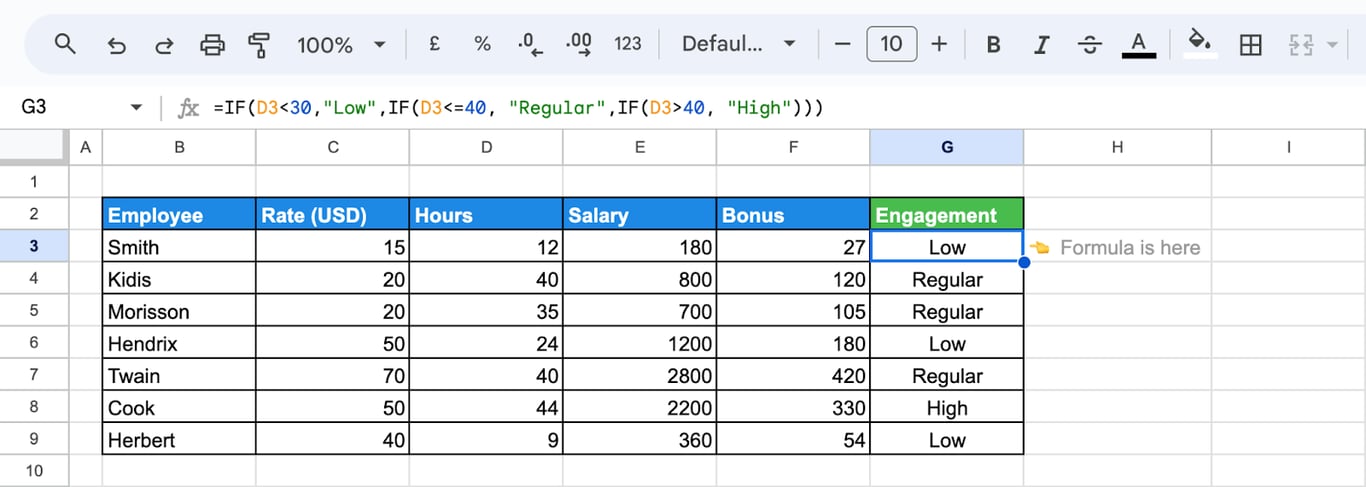Click the Rate (USD) header cell
This screenshot has width=1366, height=487.
click(x=333, y=214)
